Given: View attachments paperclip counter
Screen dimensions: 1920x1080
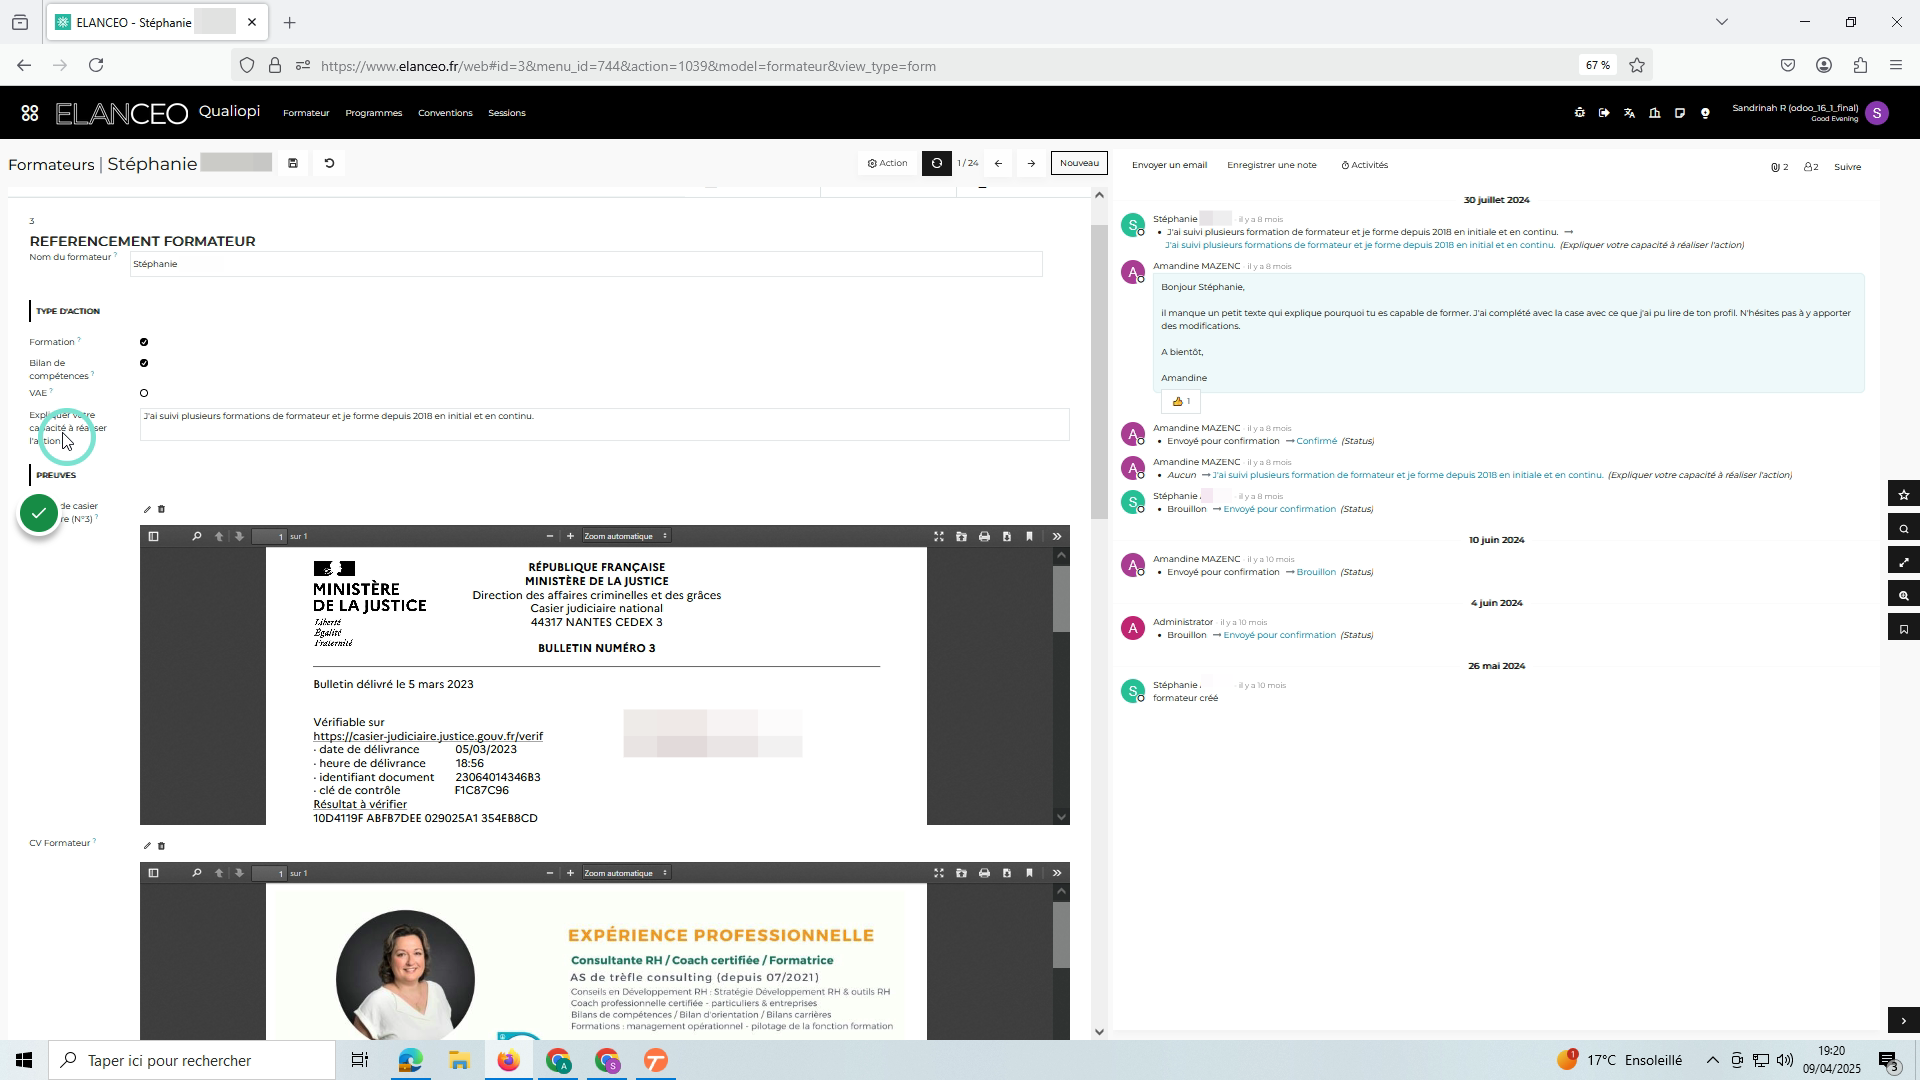Looking at the screenshot, I should tap(1779, 167).
